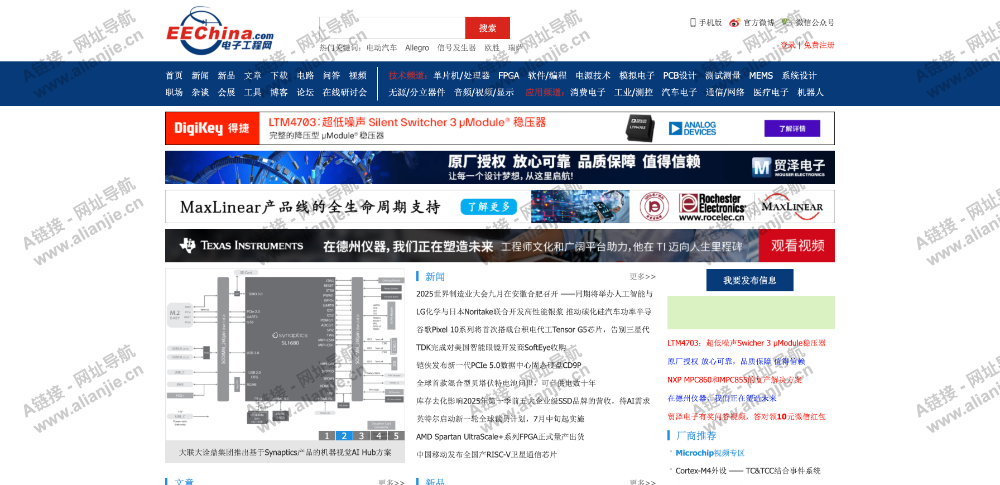The width and height of the screenshot is (1000, 485).
Task: Click the DigiKey LTM4703 banner ad
Action: 499,128
